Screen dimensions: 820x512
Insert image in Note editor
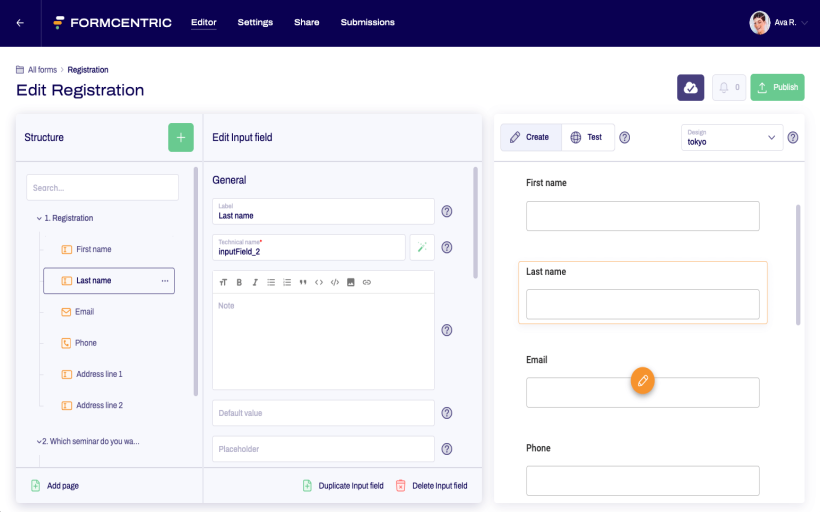(351, 282)
